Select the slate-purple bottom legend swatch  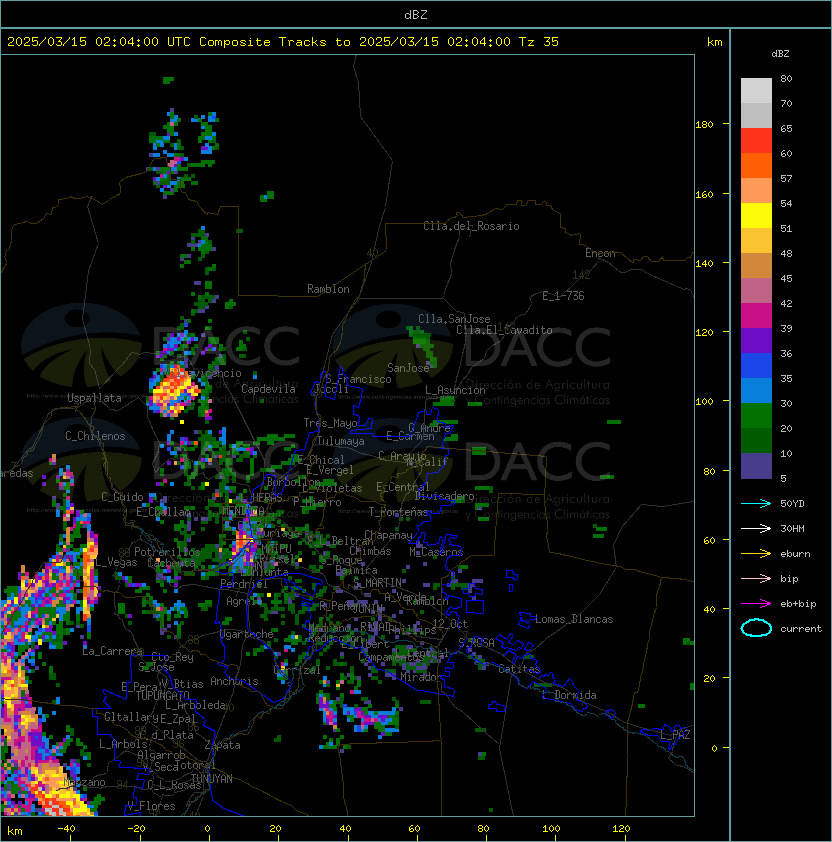[x=756, y=466]
